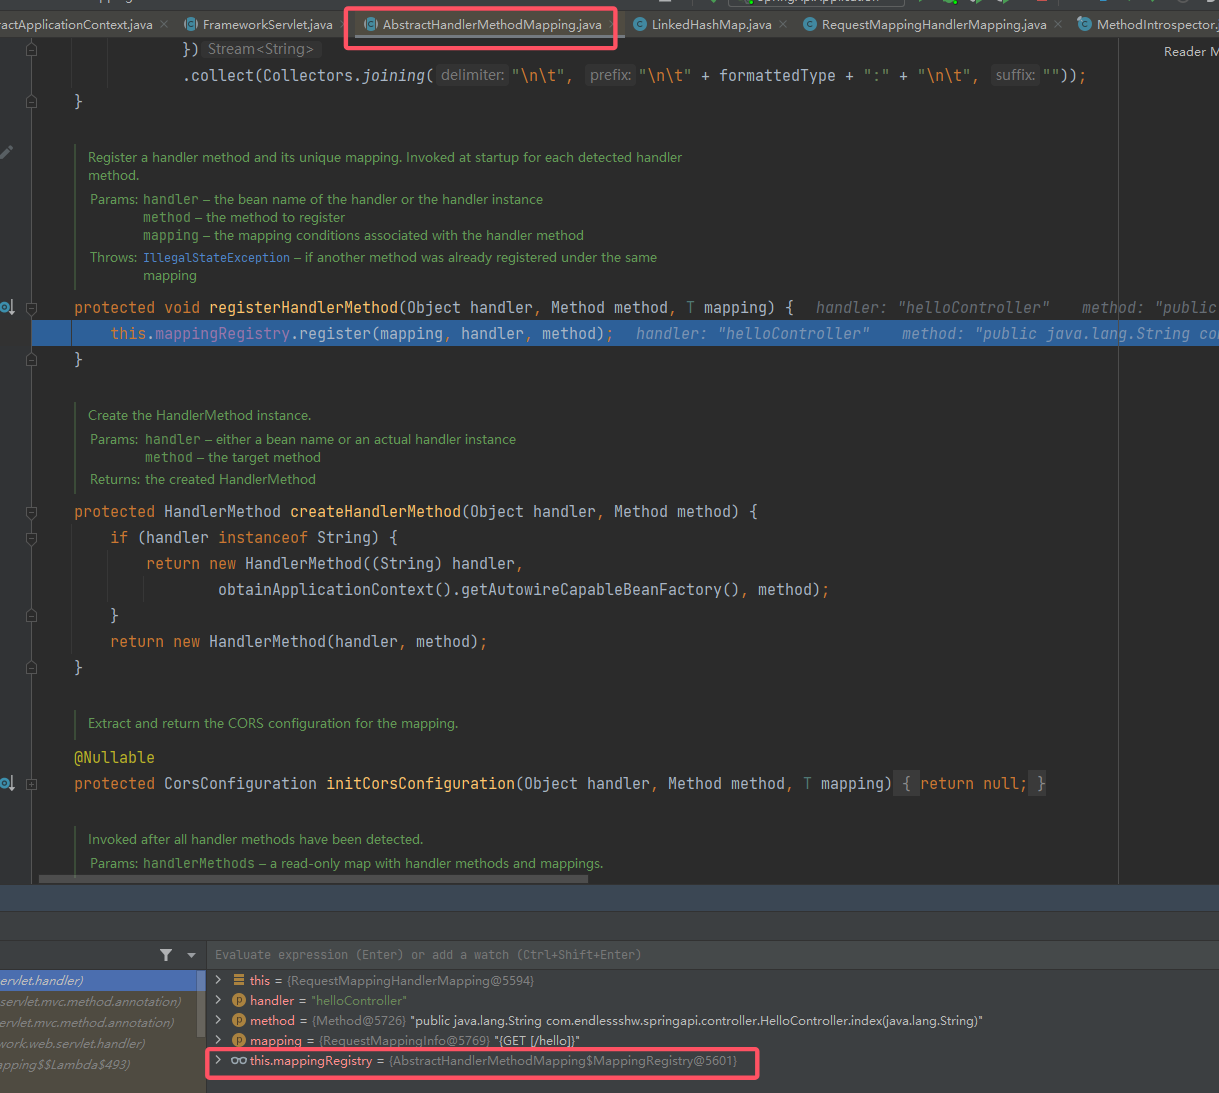
Task: Open the IllegalStateException doc link
Action: [x=216, y=258]
